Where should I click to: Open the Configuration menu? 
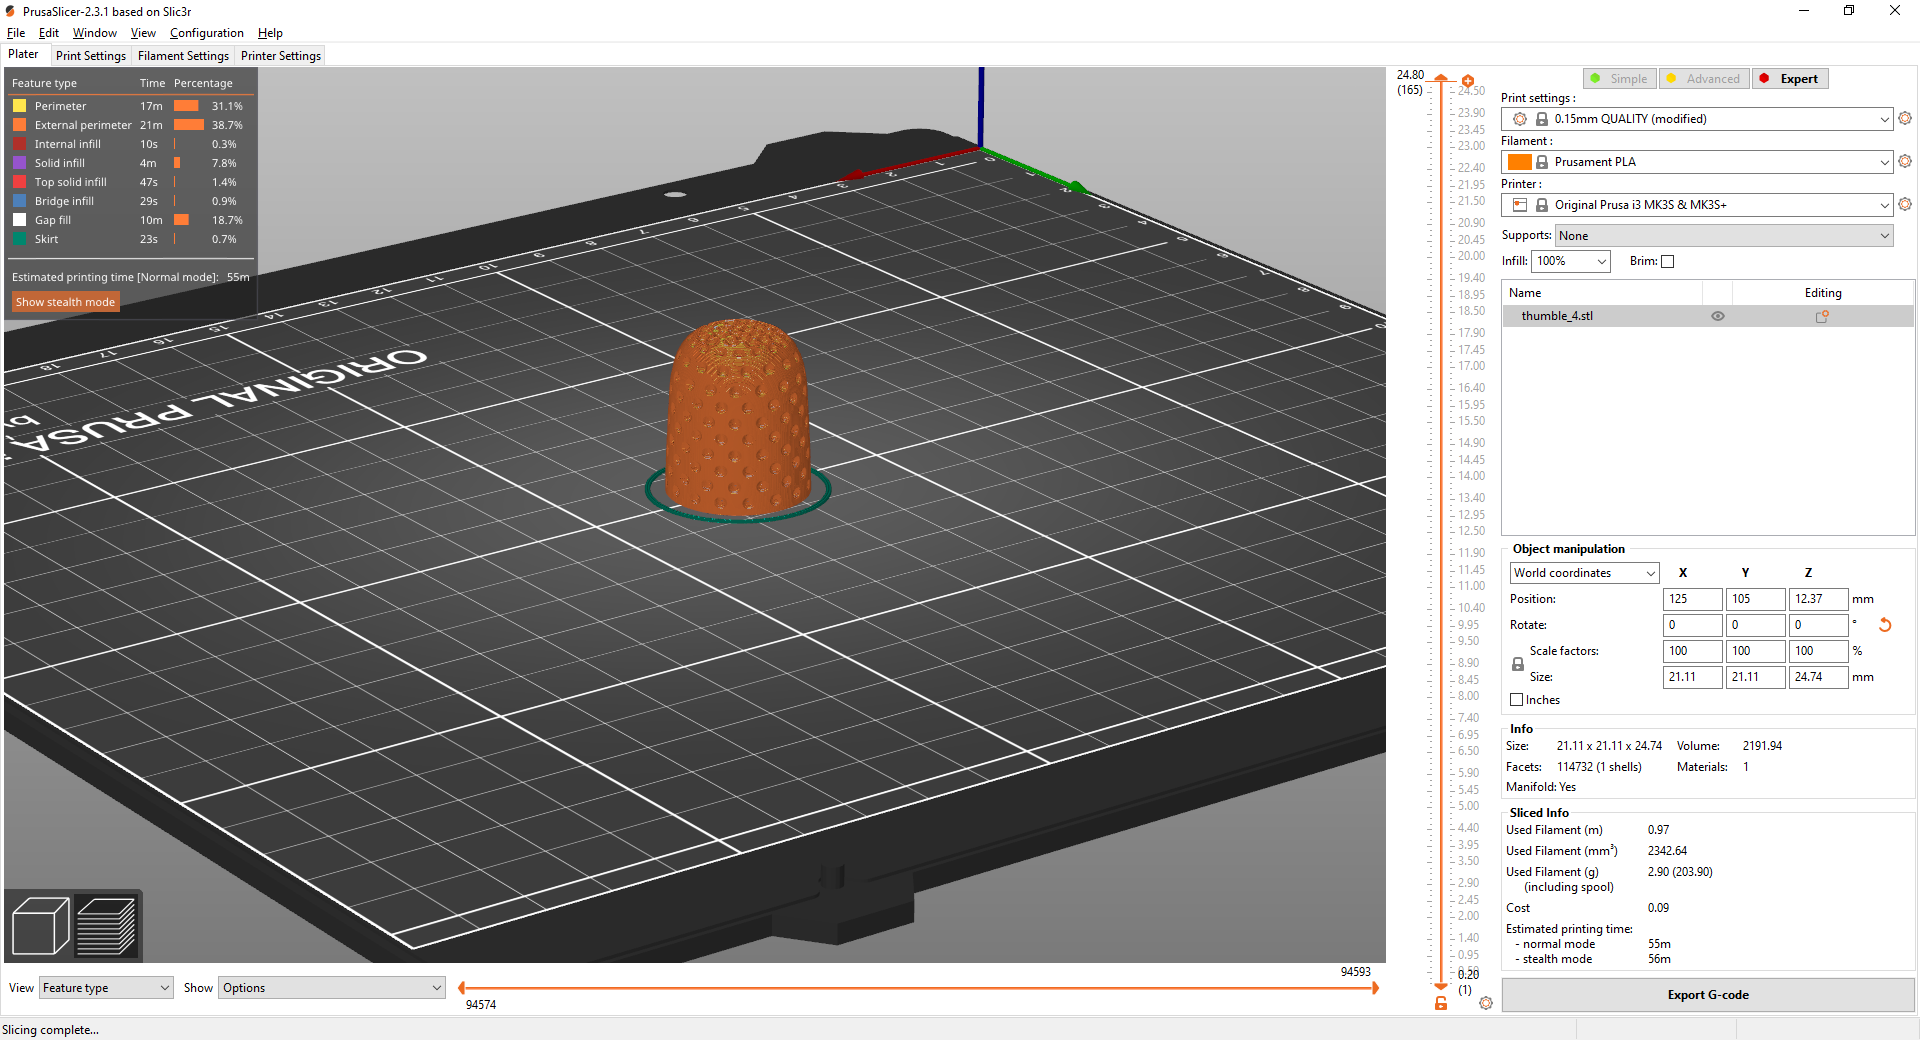[206, 33]
